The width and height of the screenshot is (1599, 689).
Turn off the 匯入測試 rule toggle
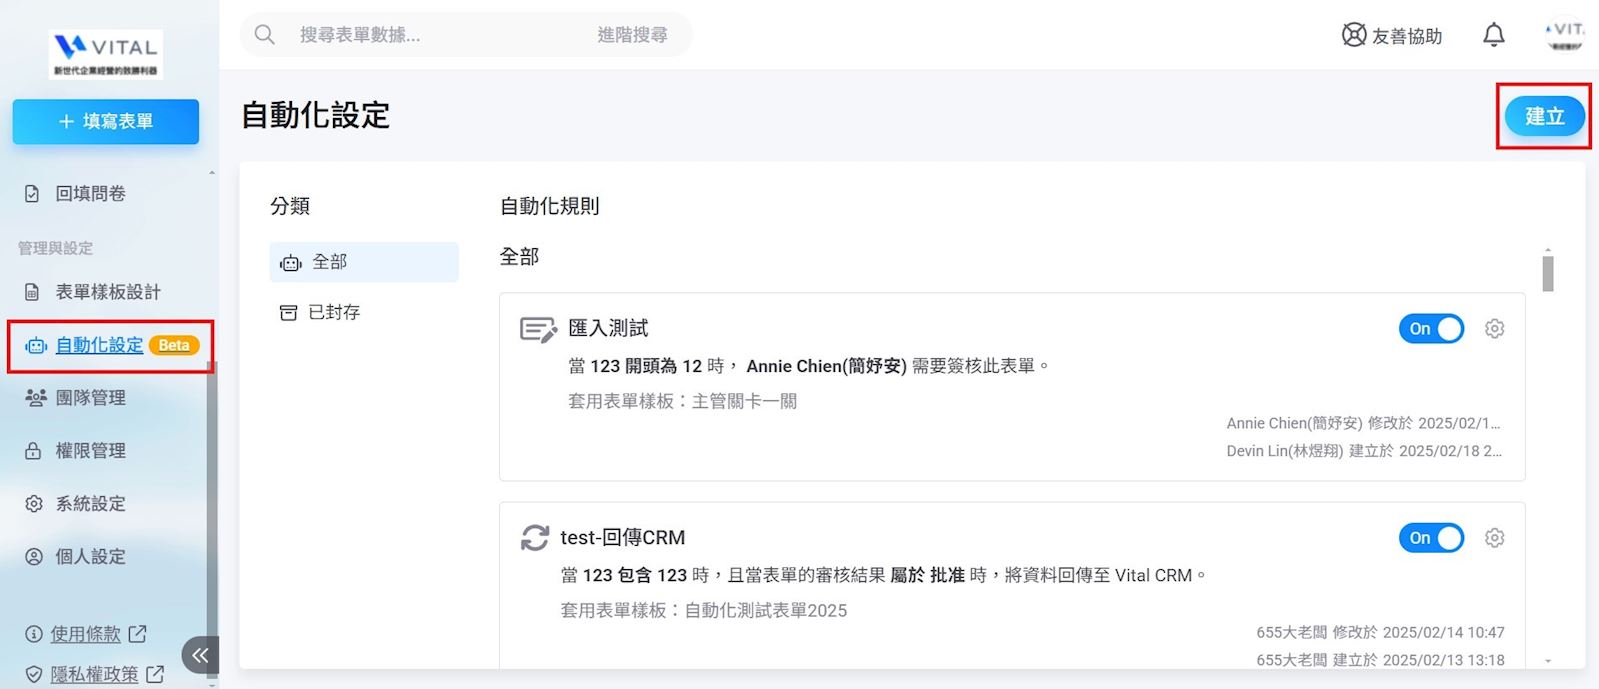[x=1431, y=329]
